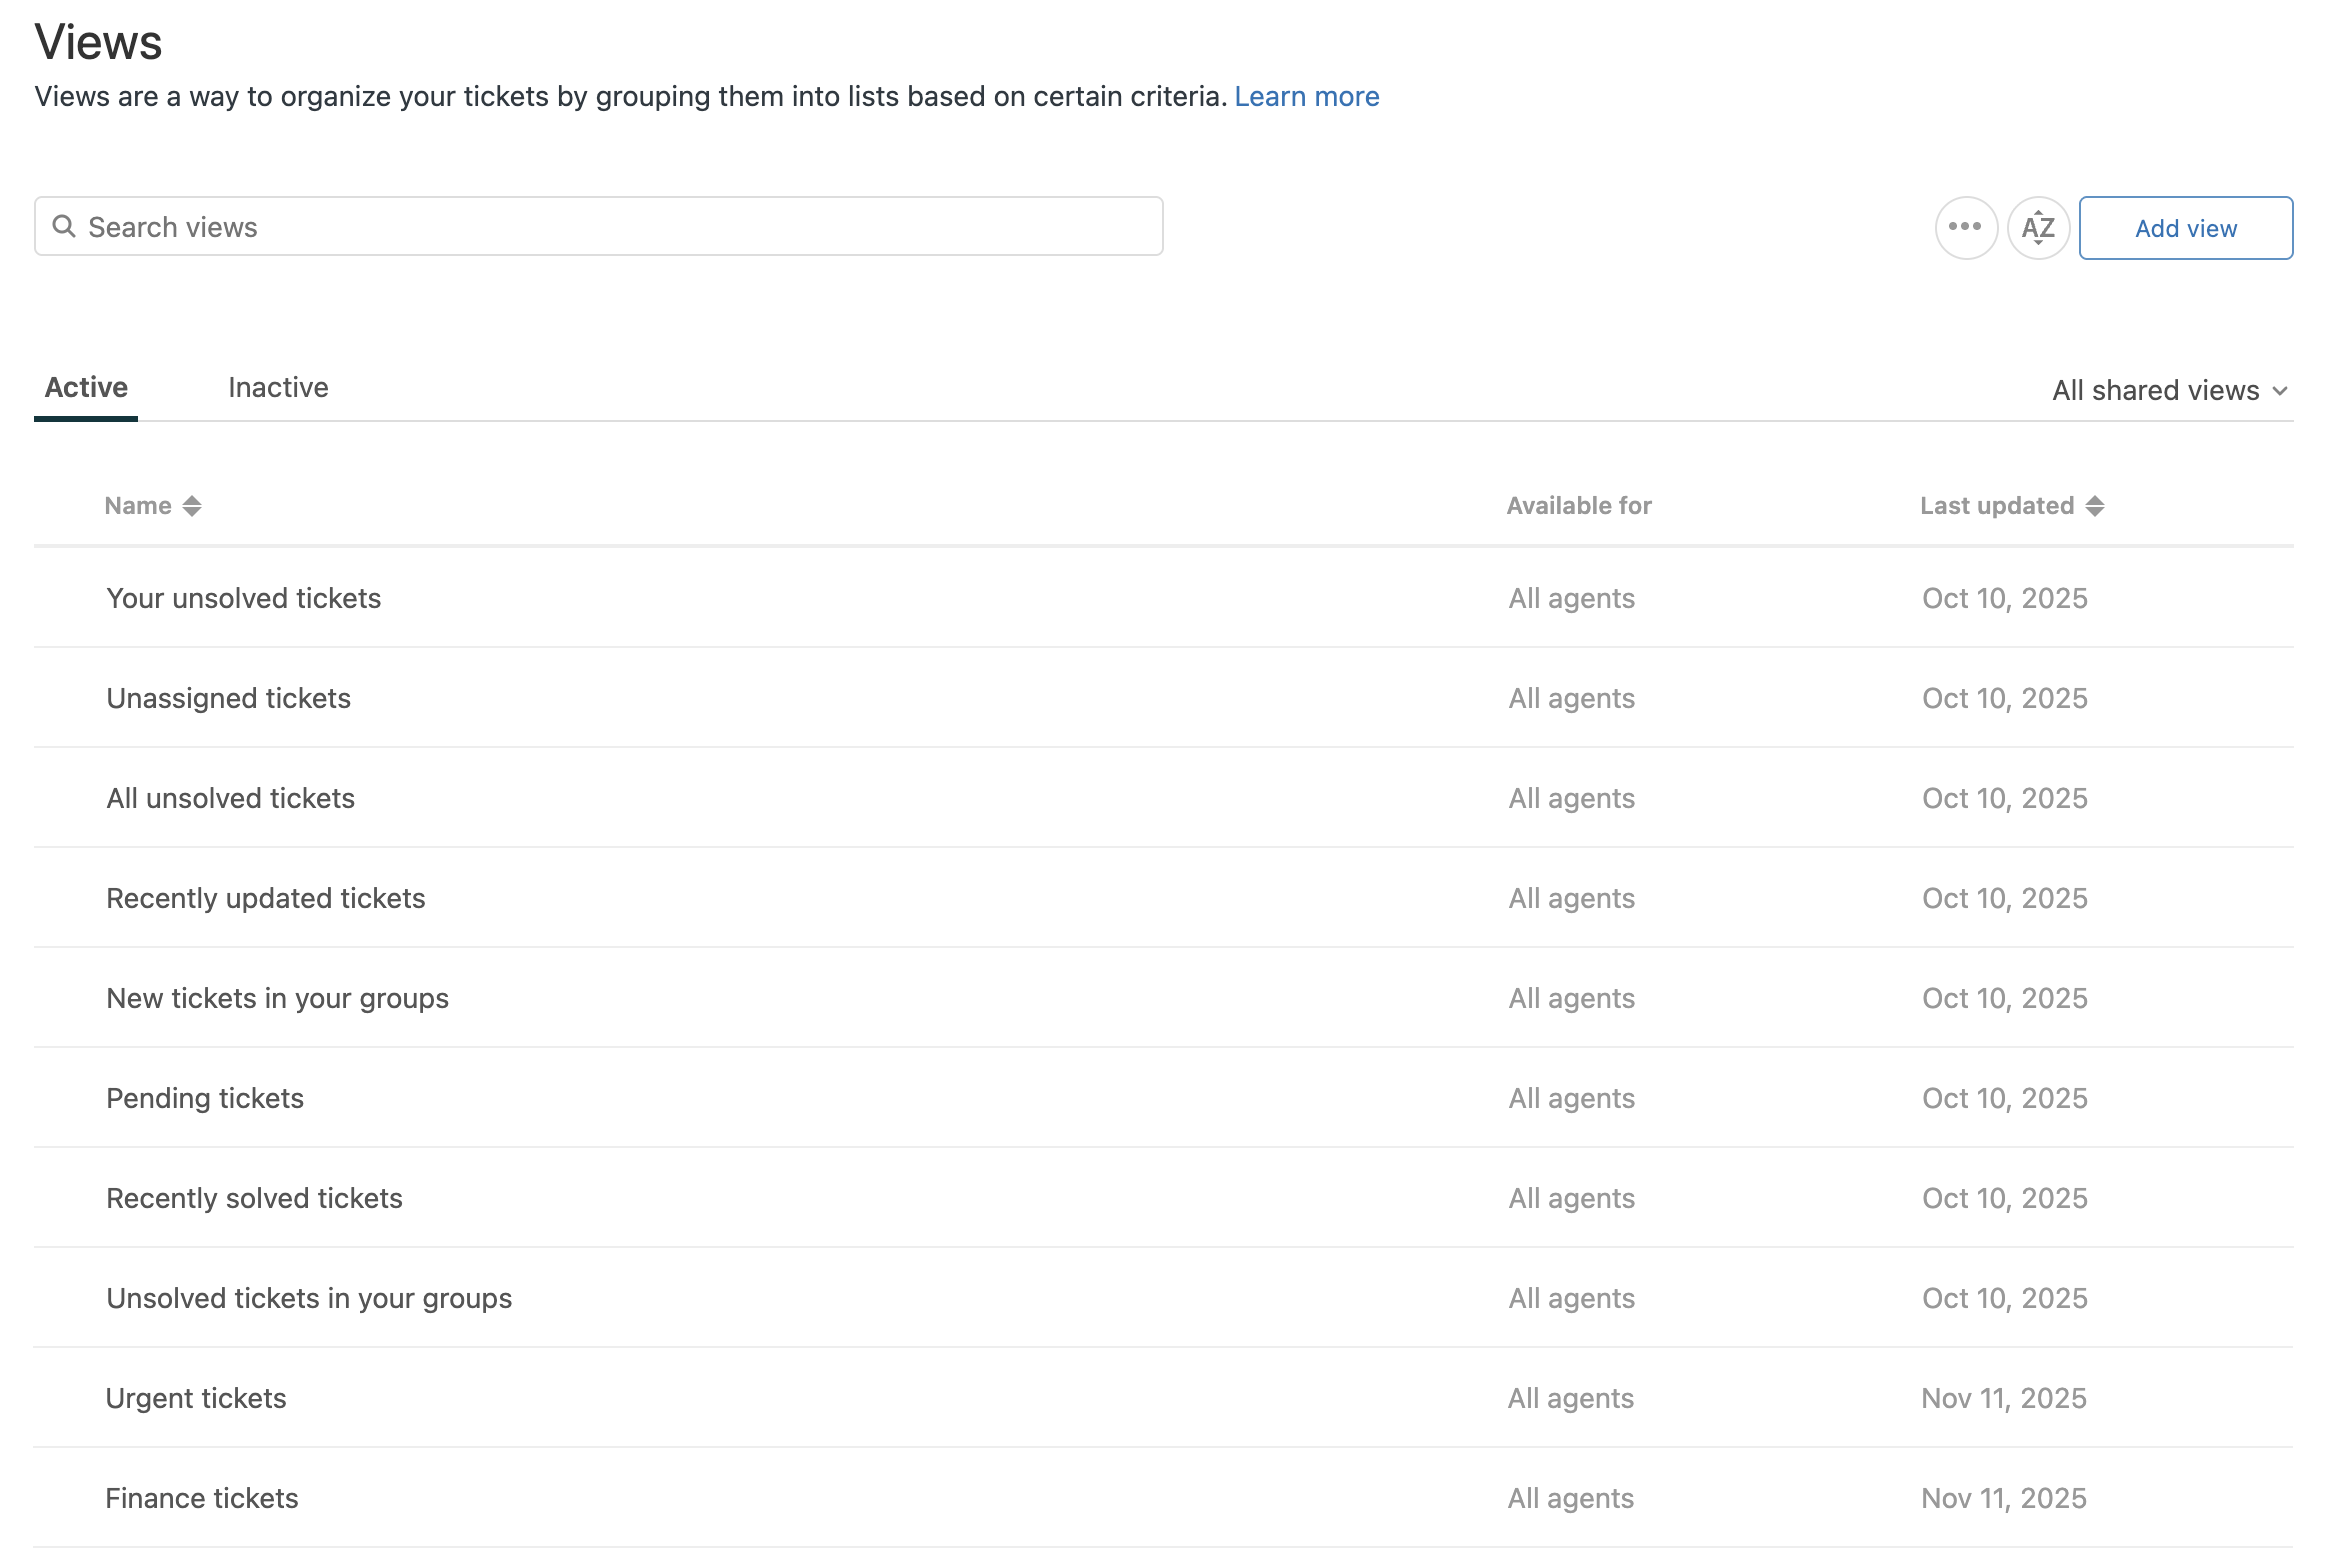Open the All unsolved tickets view

(x=230, y=798)
